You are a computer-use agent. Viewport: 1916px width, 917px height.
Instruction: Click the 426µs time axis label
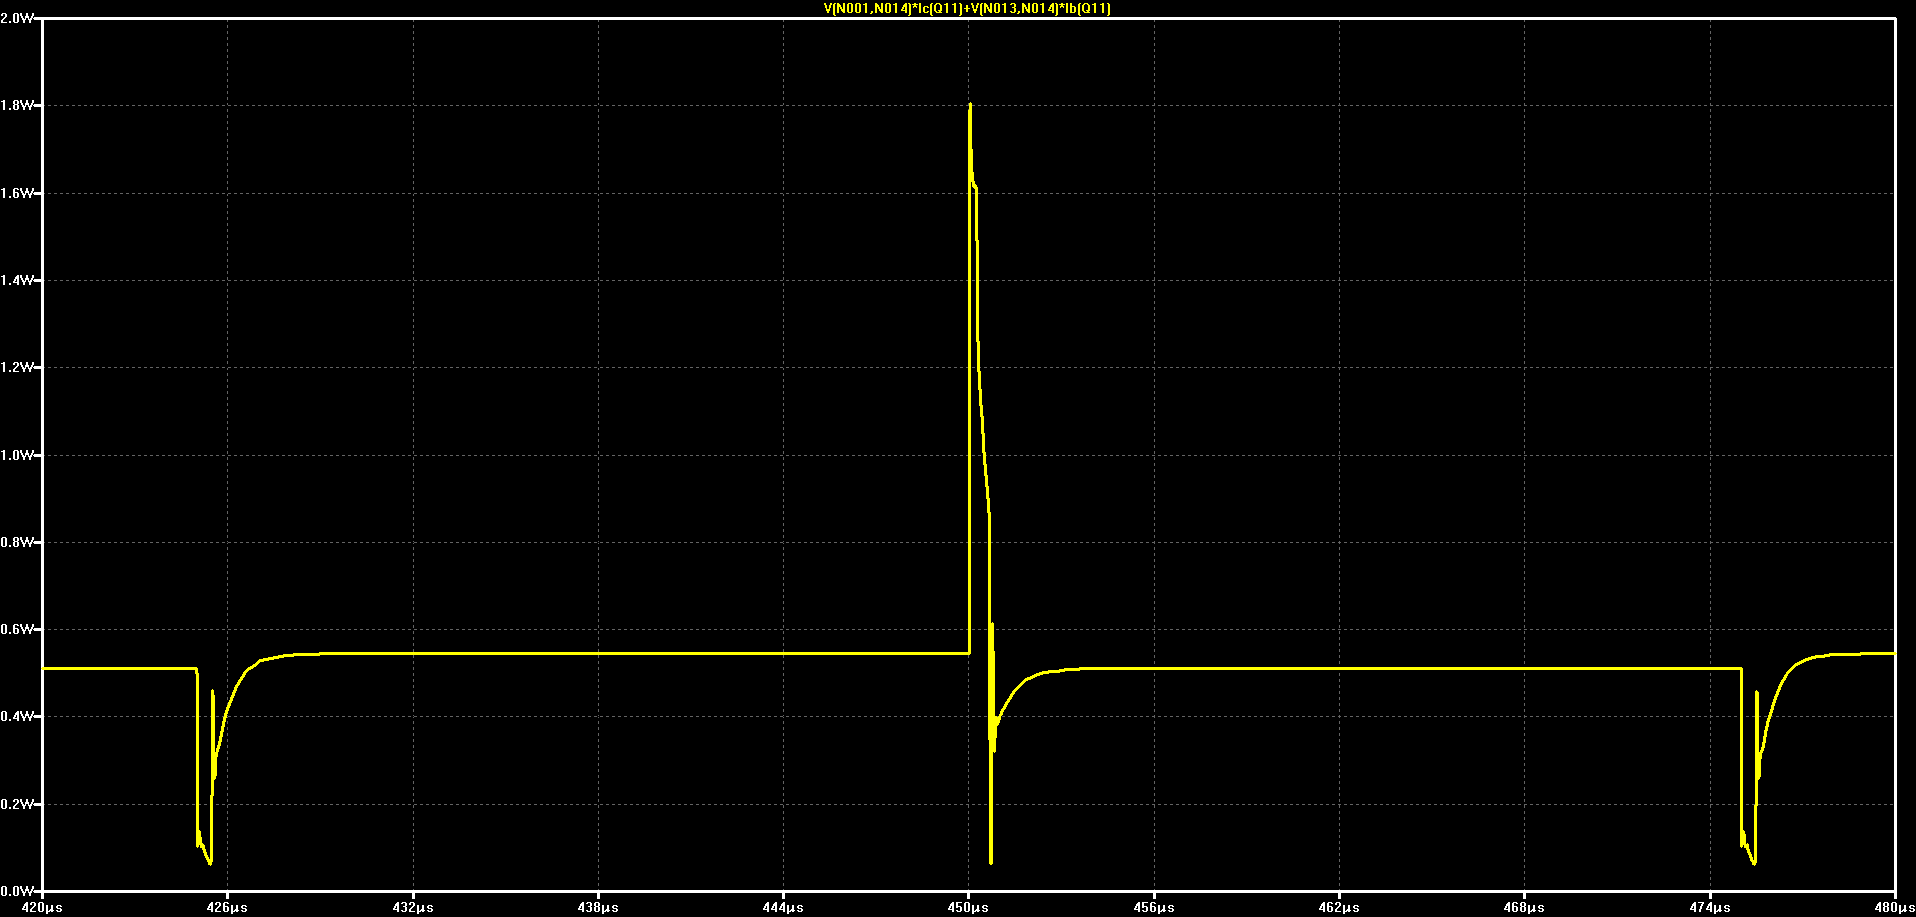click(x=227, y=908)
